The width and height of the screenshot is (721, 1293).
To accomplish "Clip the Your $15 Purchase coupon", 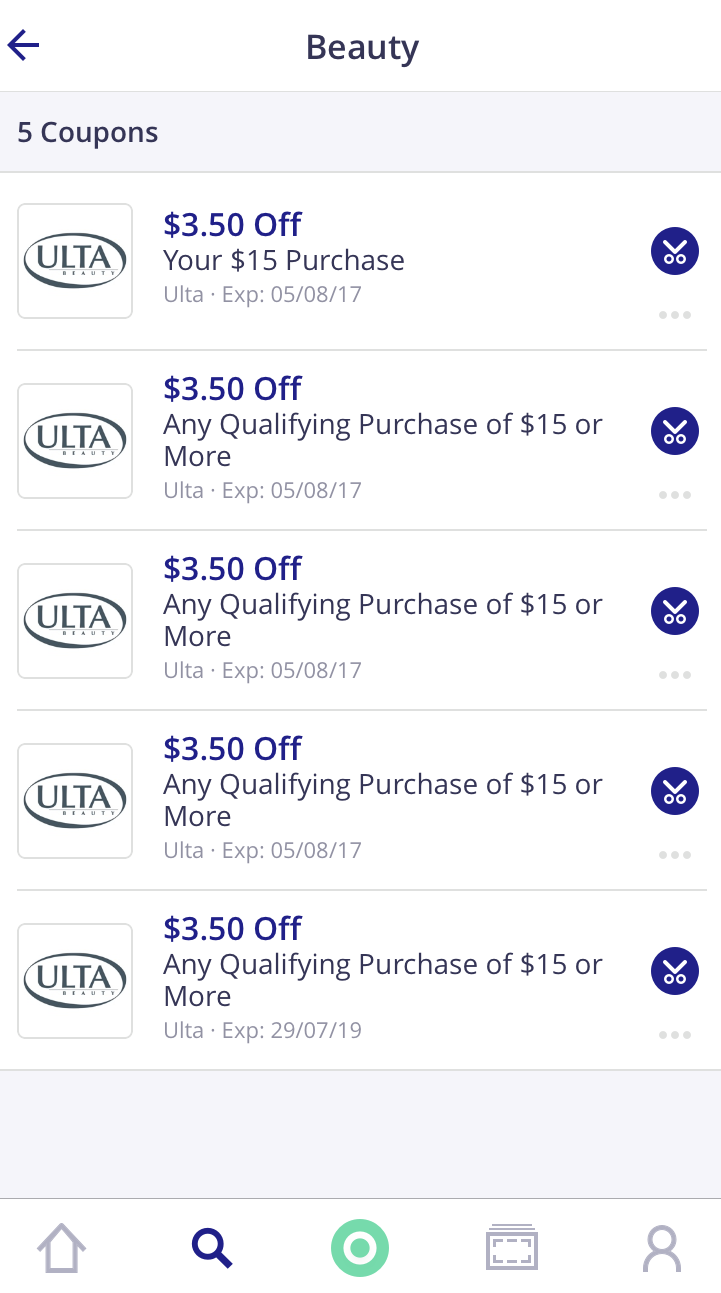I will click(x=675, y=251).
